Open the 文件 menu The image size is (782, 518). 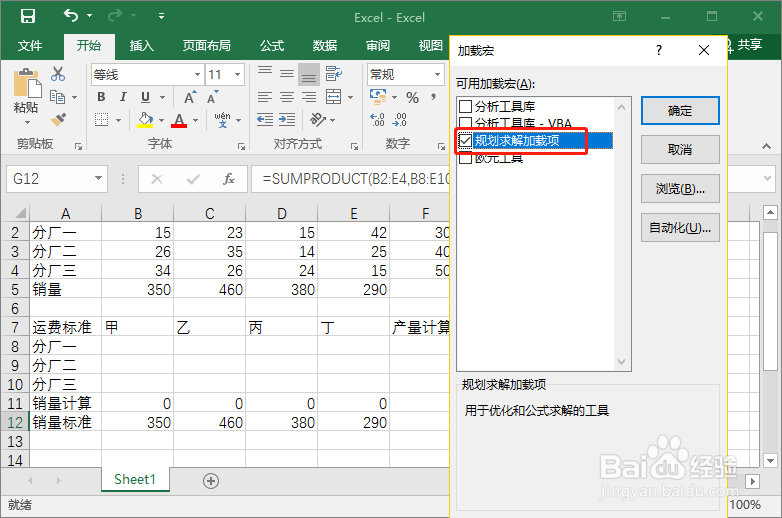click(x=30, y=46)
